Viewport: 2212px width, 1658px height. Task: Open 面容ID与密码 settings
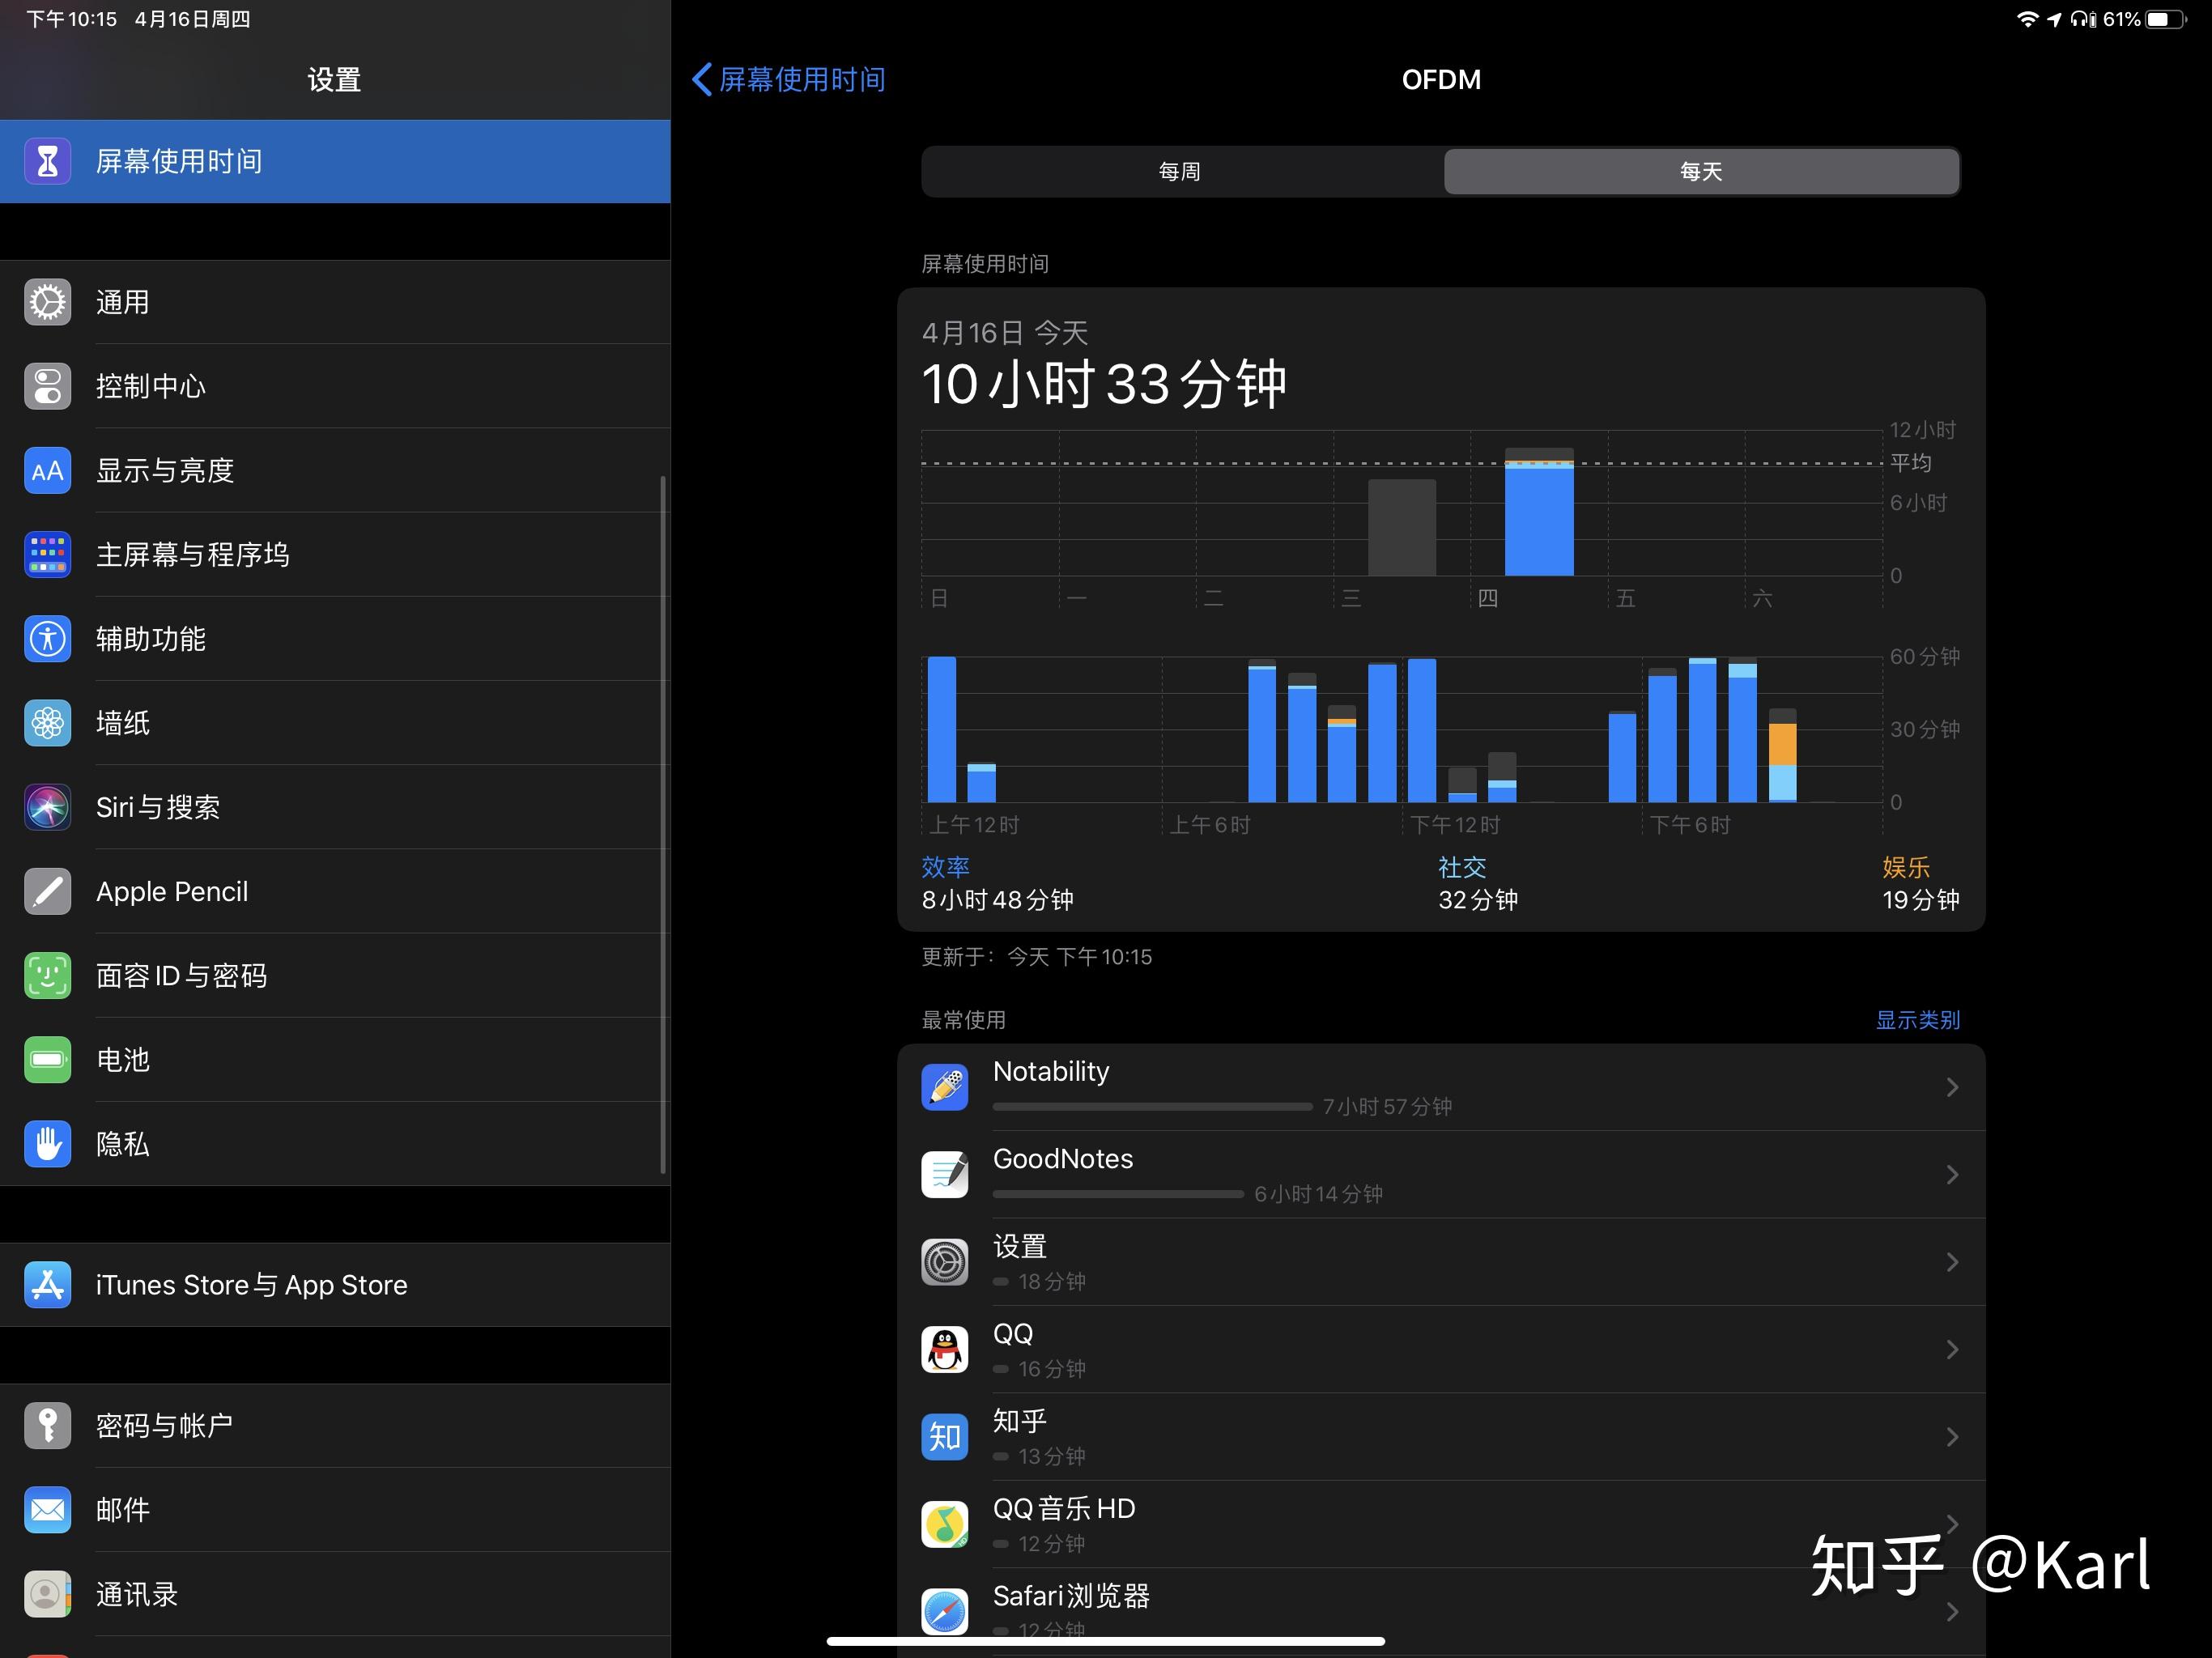[x=335, y=975]
